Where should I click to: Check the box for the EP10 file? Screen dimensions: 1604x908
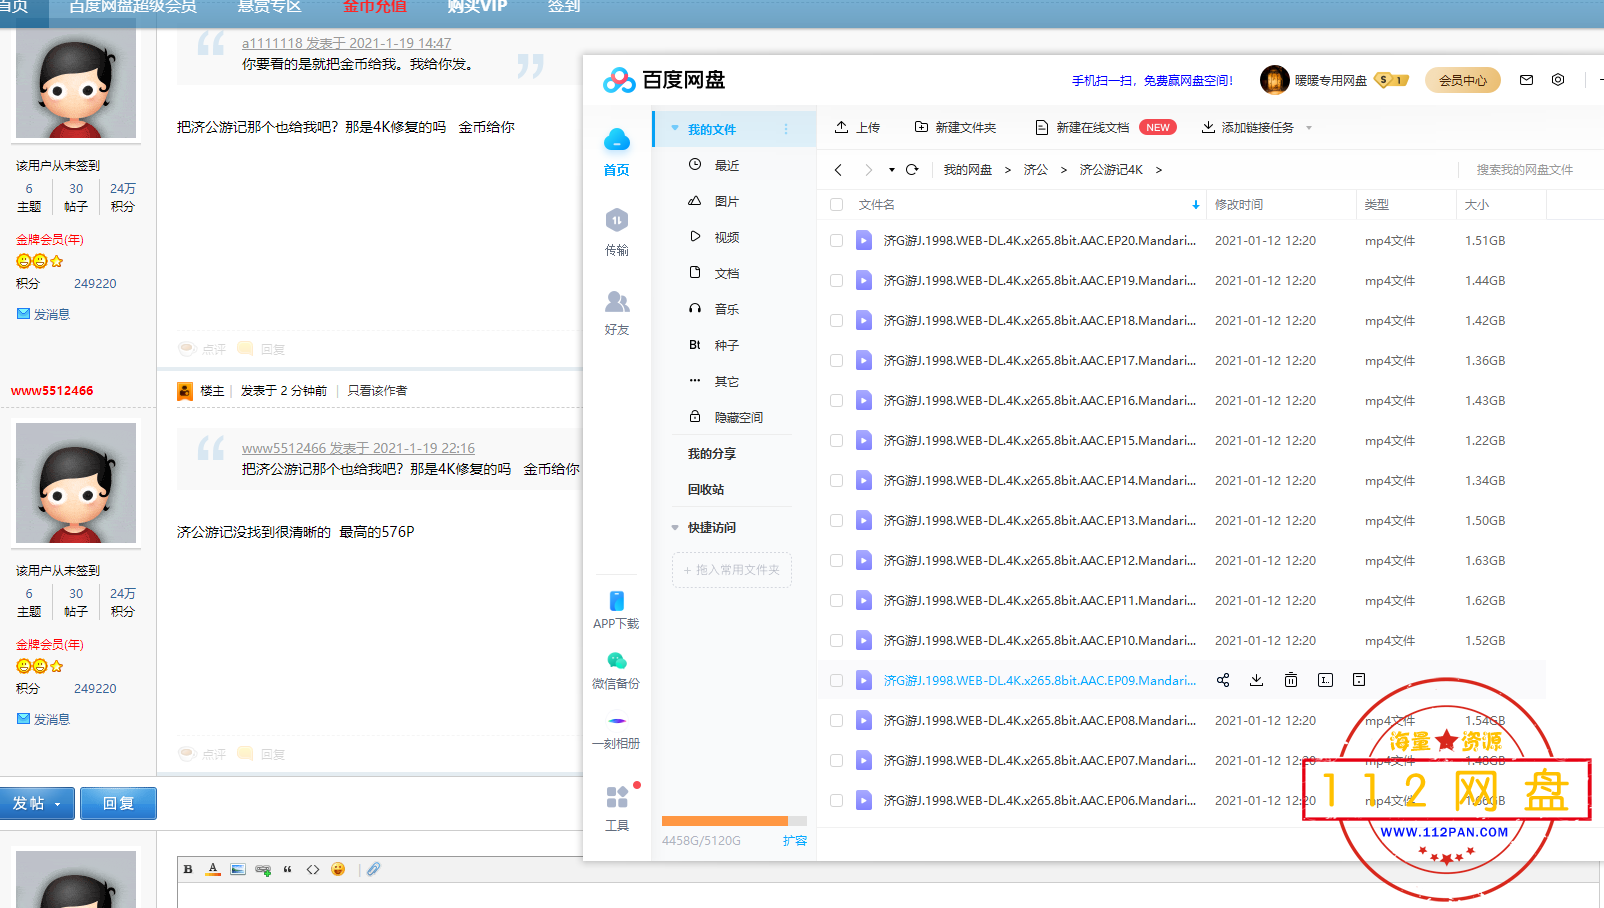pyautogui.click(x=836, y=640)
